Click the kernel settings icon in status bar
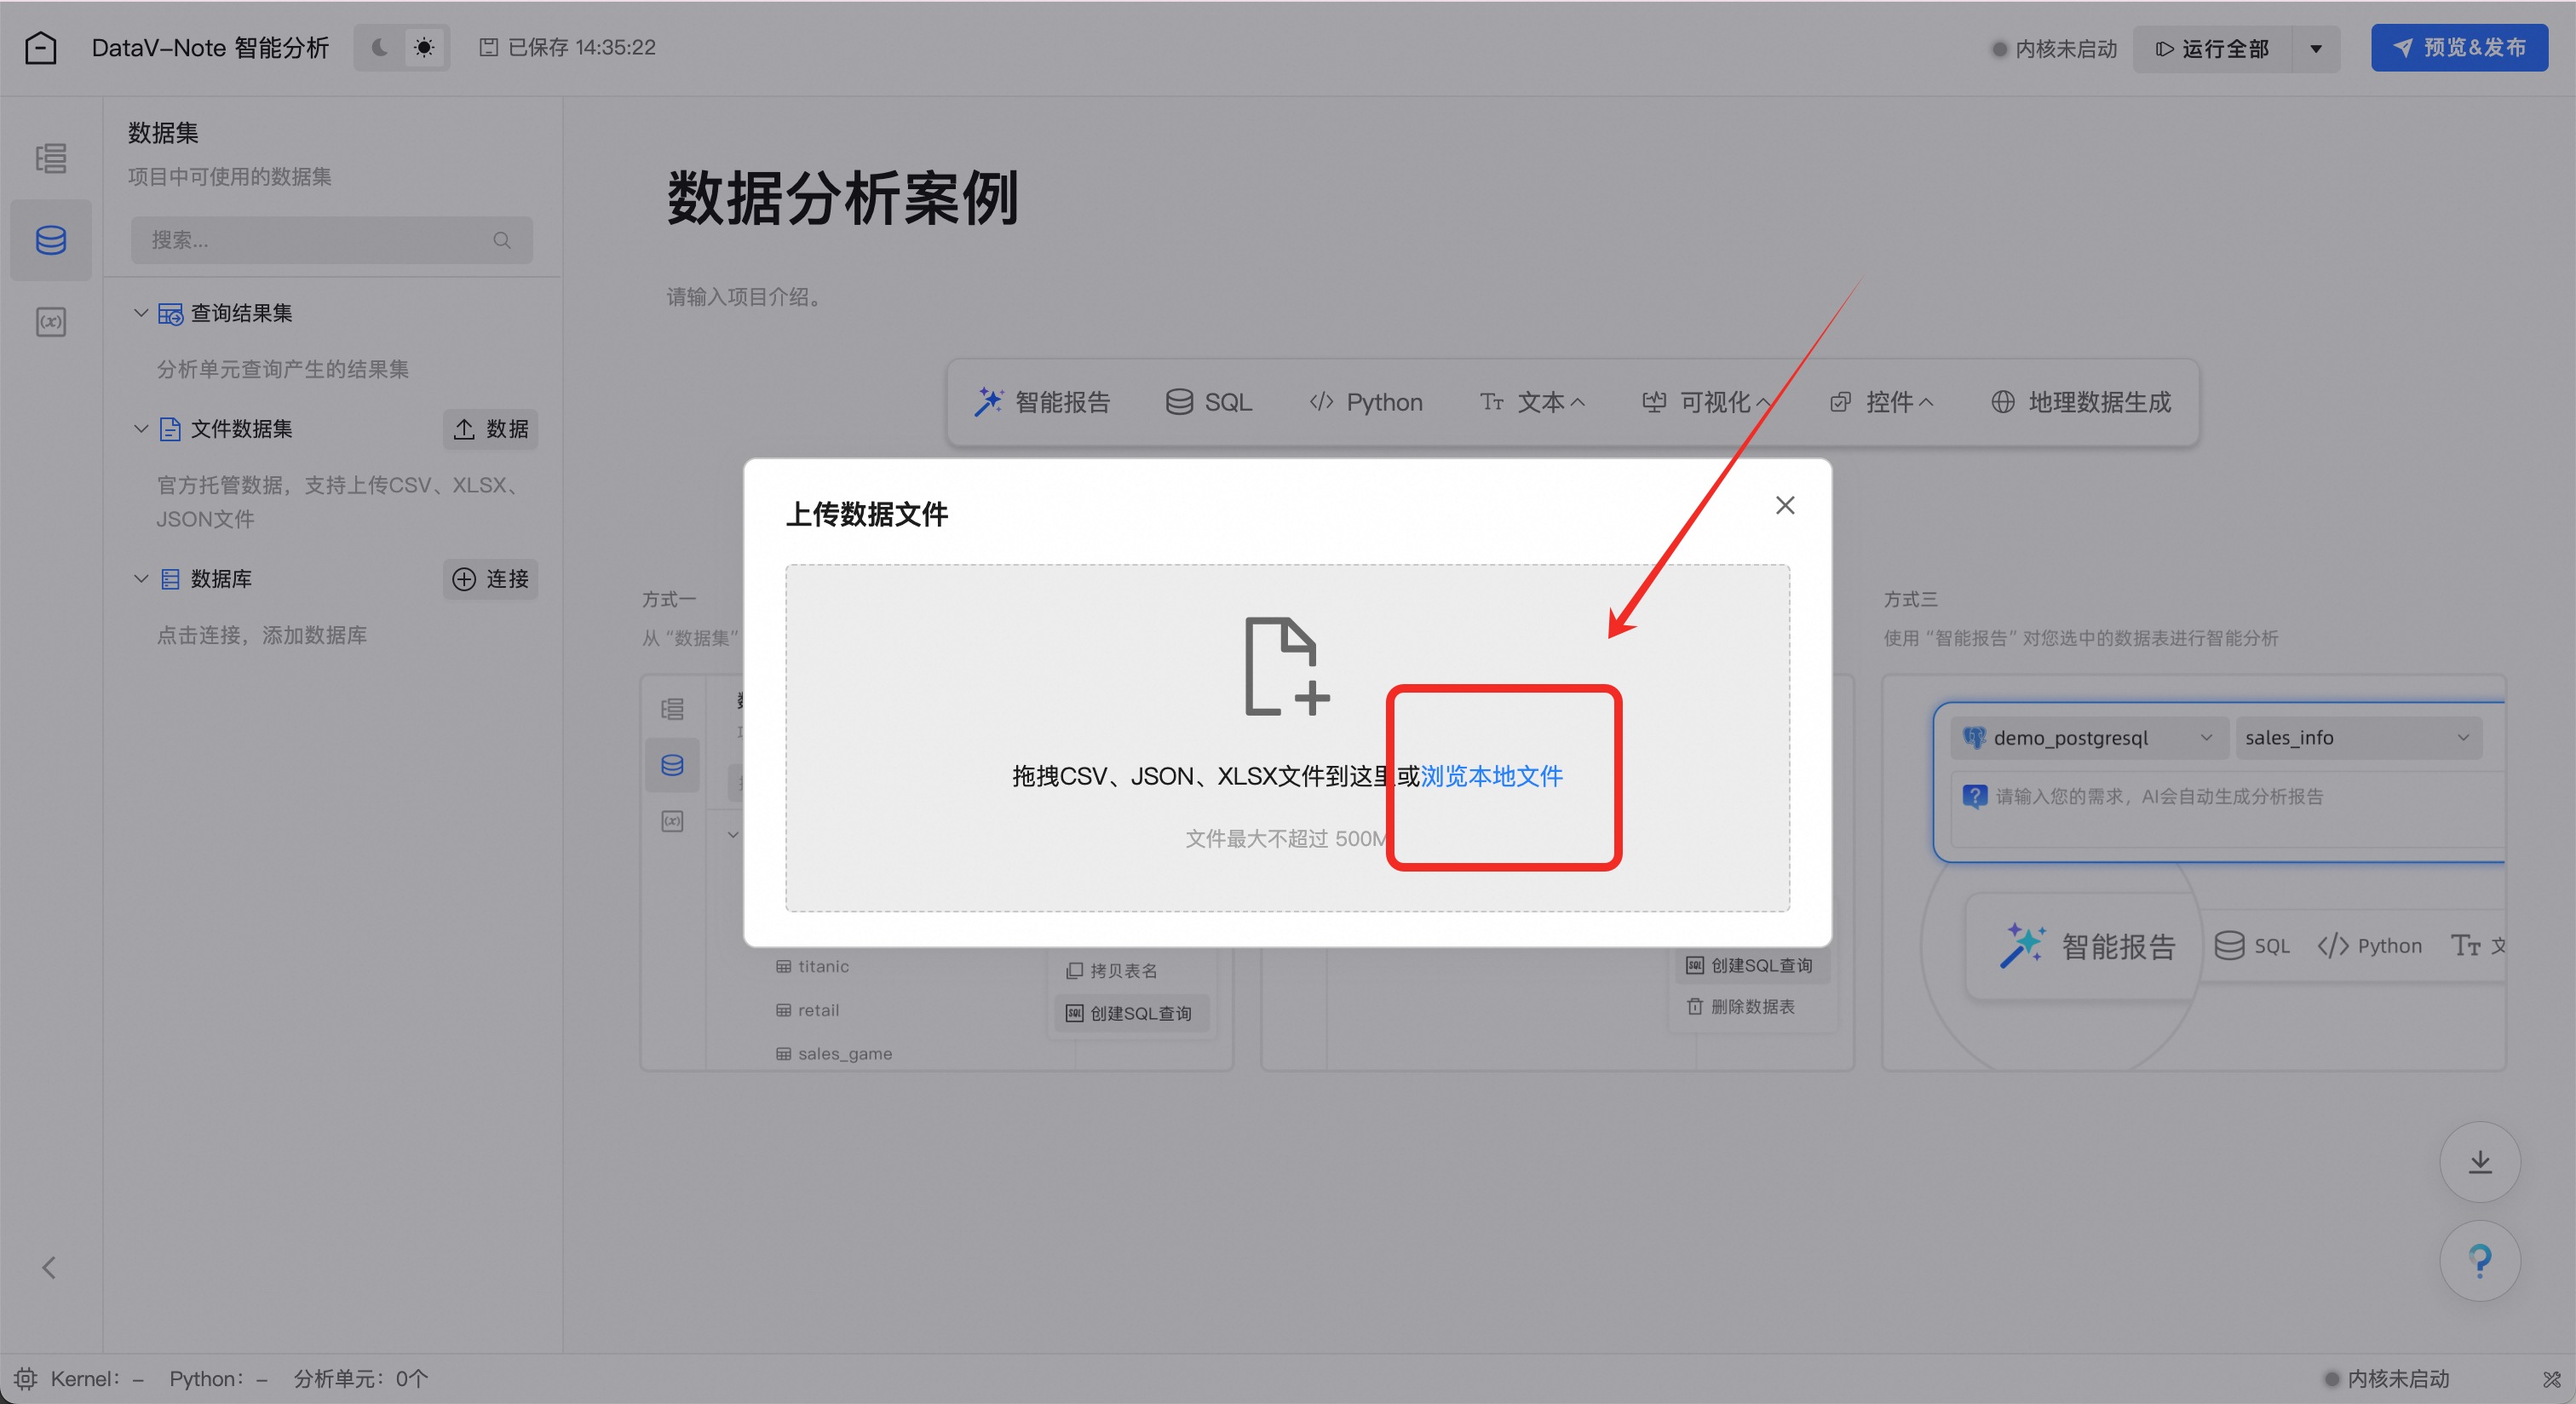 tap(25, 1378)
